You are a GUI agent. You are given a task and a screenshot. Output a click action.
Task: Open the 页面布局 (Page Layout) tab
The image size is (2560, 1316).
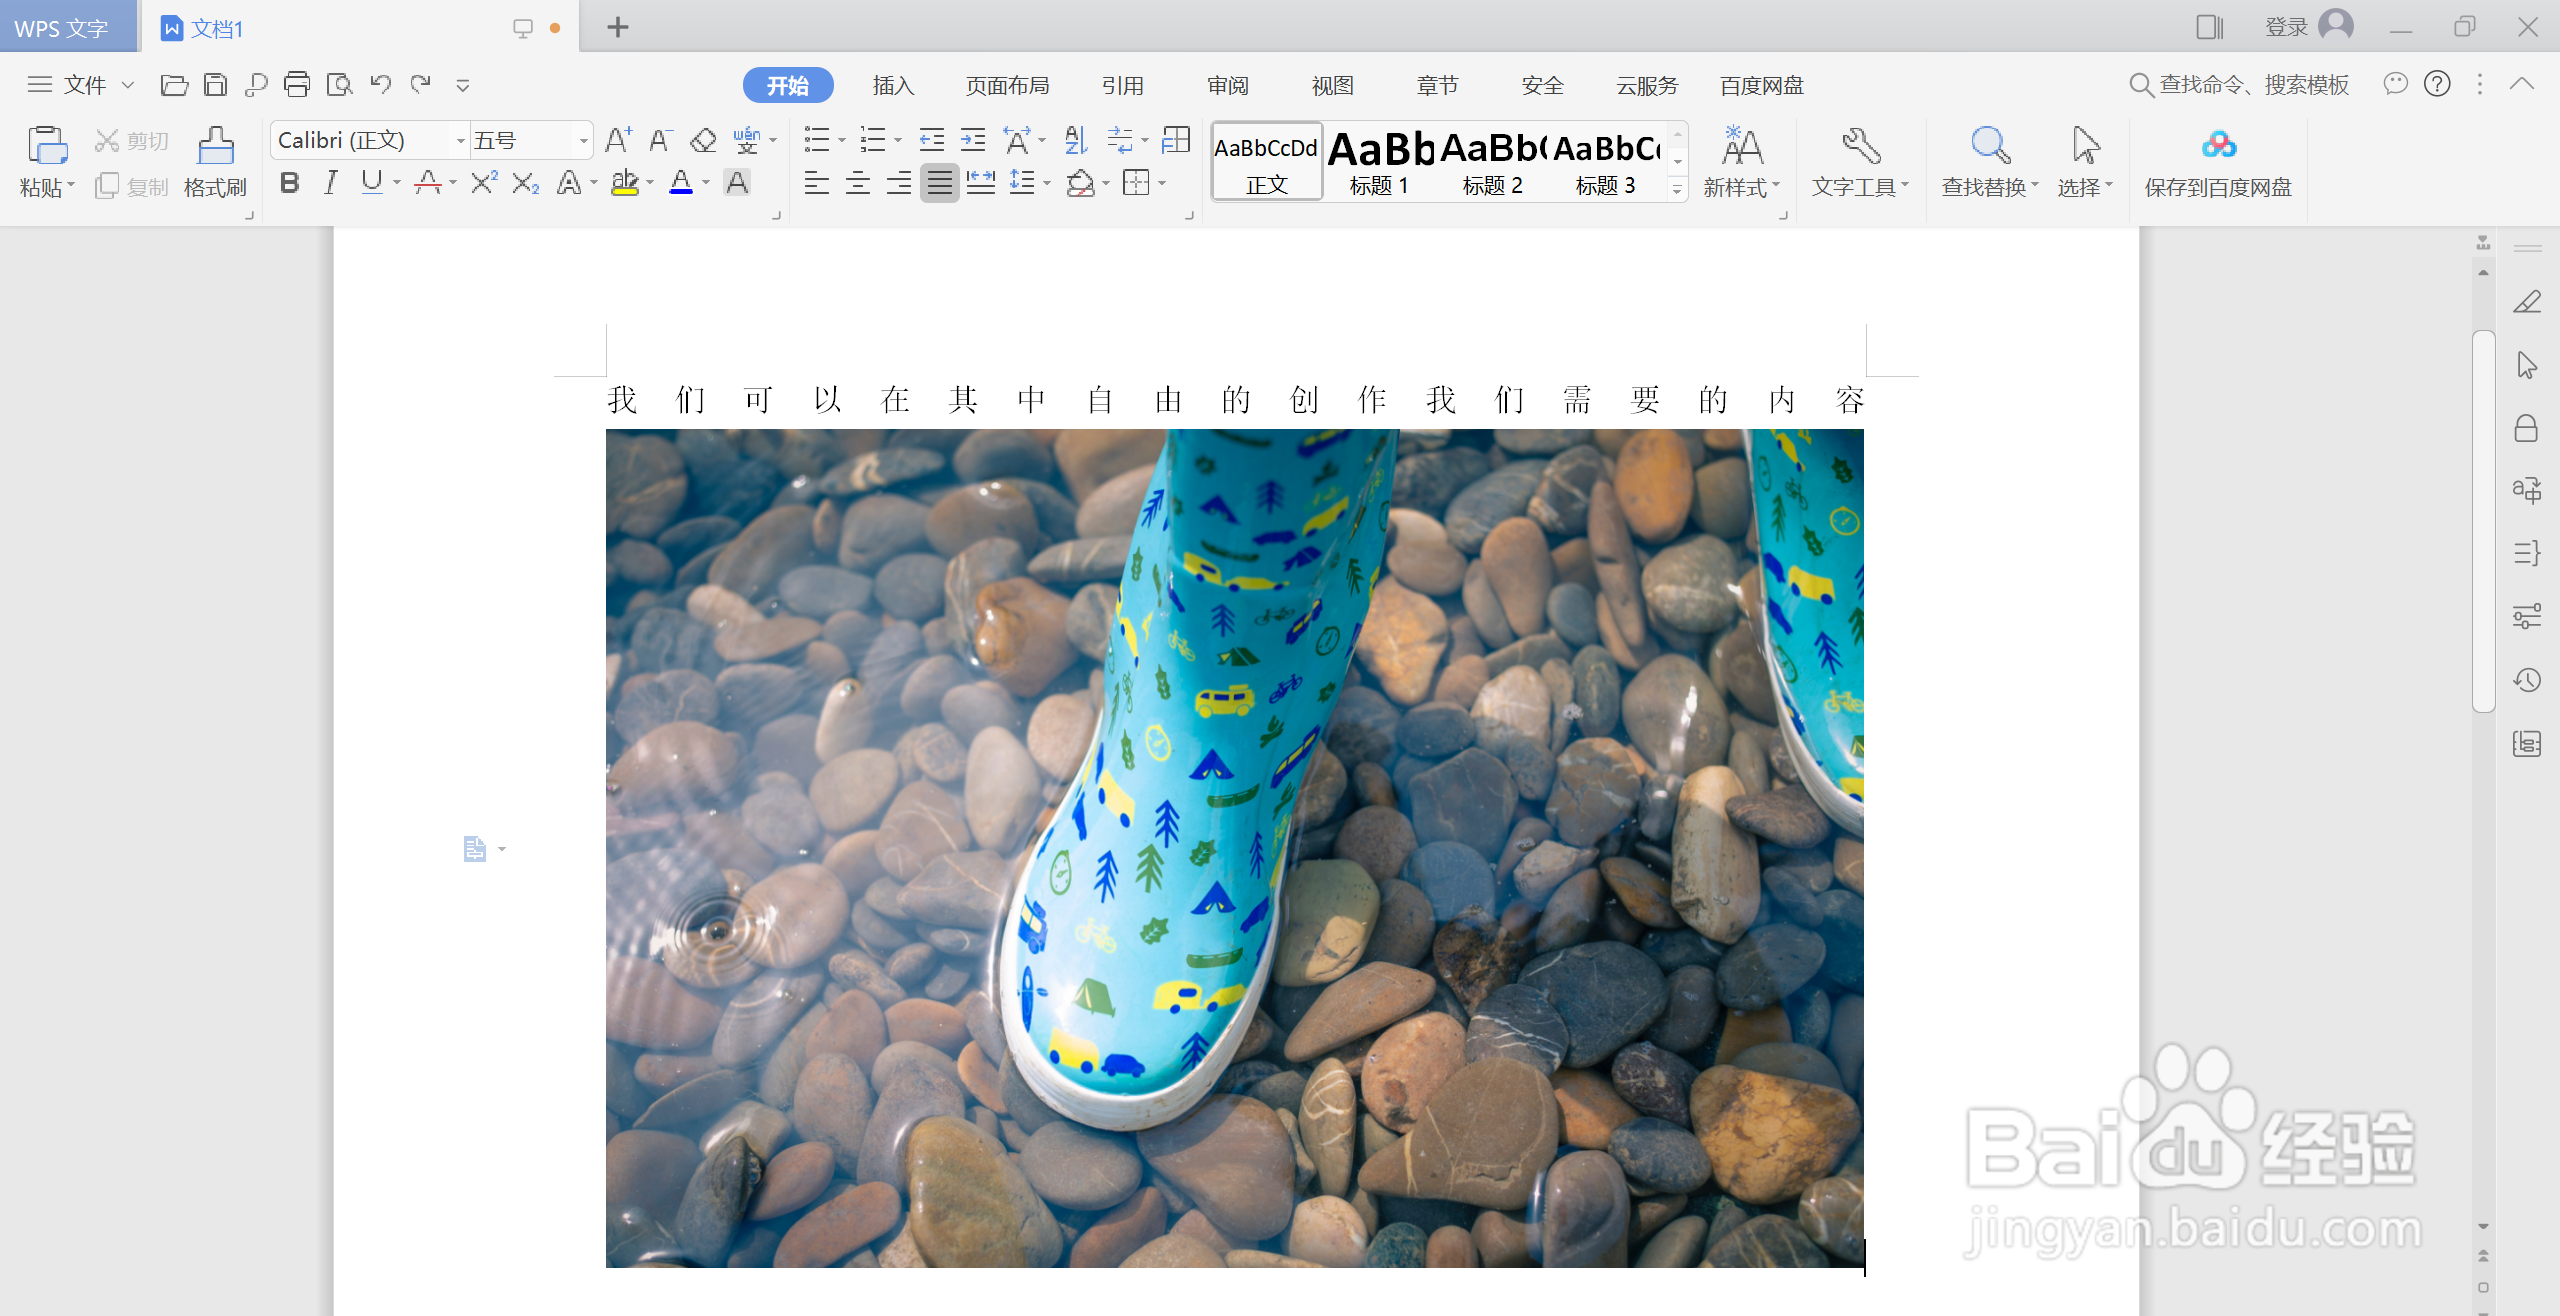coord(1007,86)
